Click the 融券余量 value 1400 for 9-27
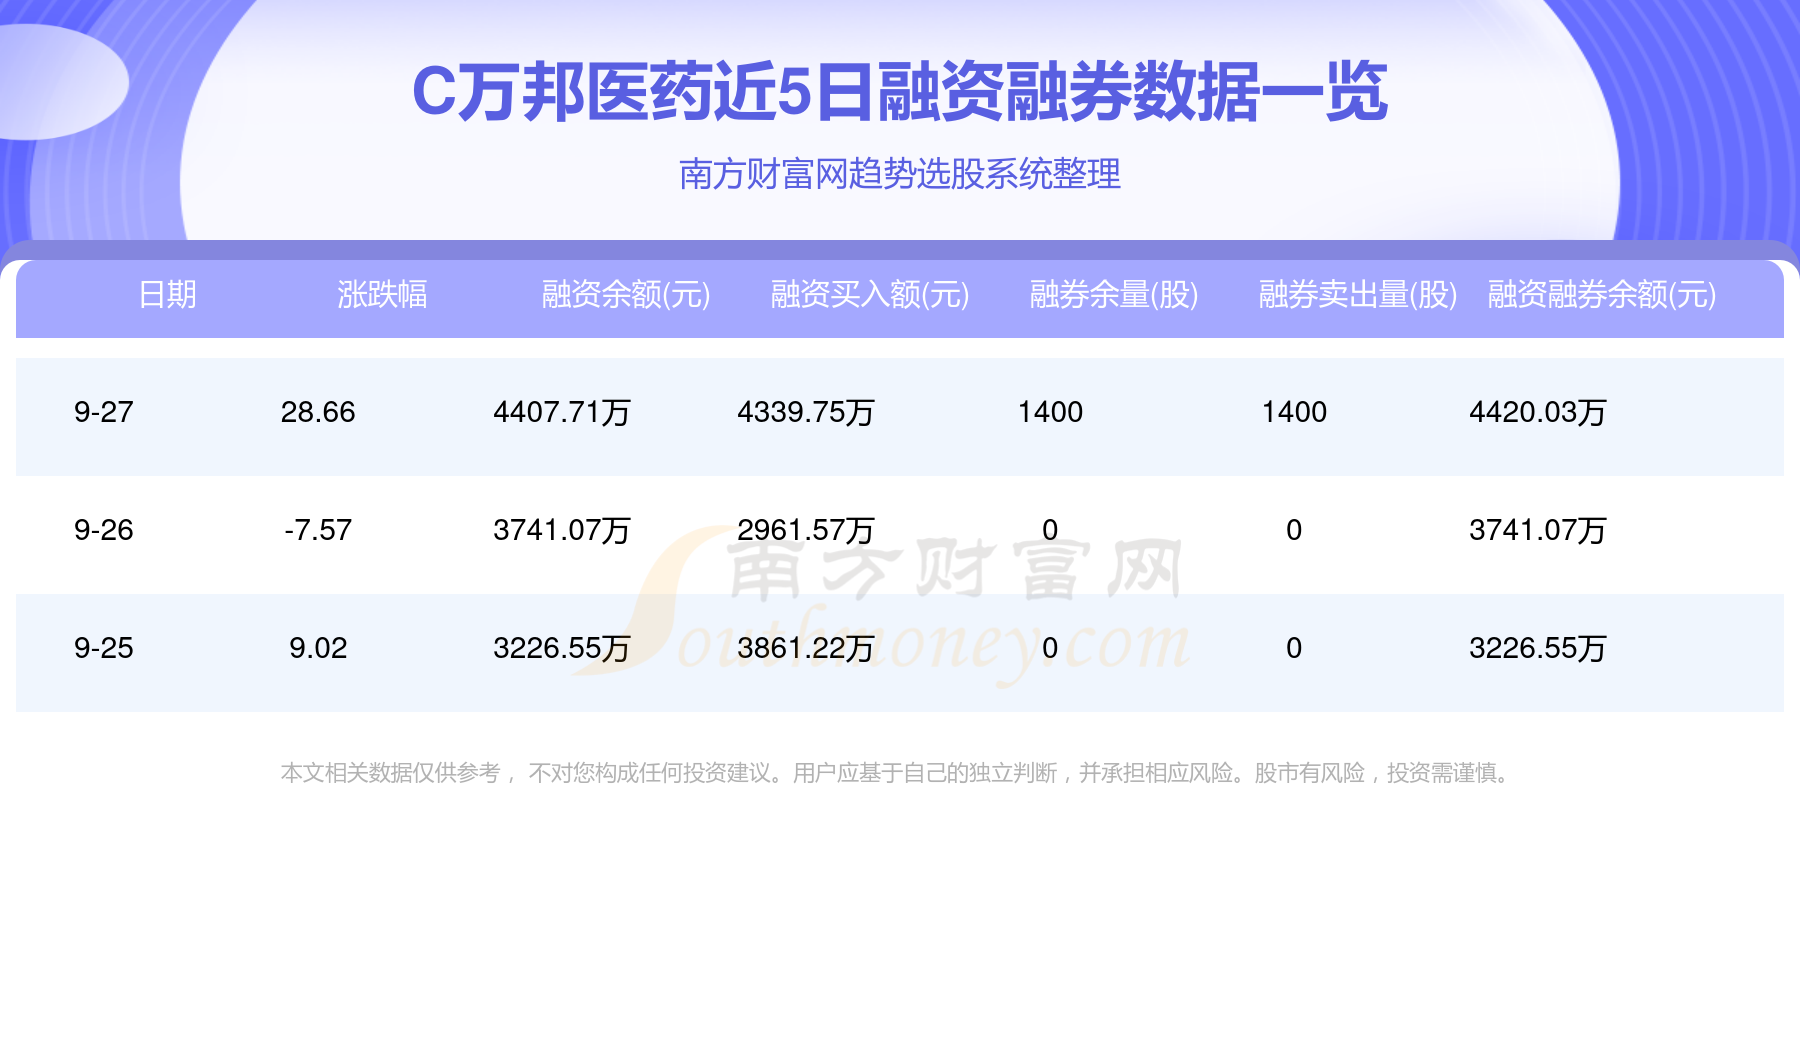Viewport: 1800px width, 1050px height. click(1050, 412)
